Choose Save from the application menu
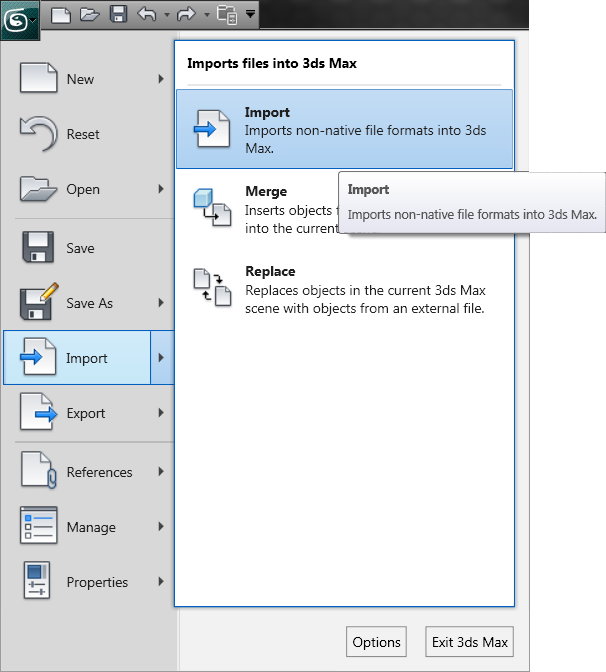The width and height of the screenshot is (606, 672). [89, 248]
